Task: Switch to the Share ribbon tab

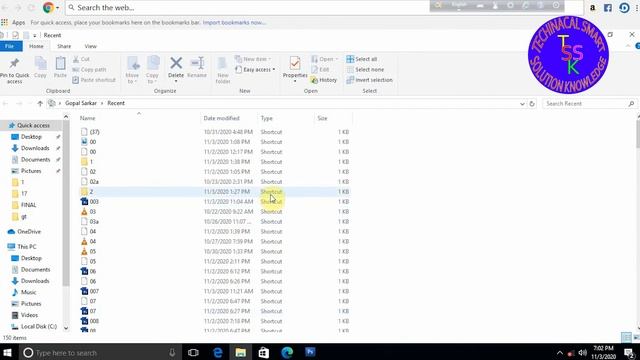Action: click(64, 46)
